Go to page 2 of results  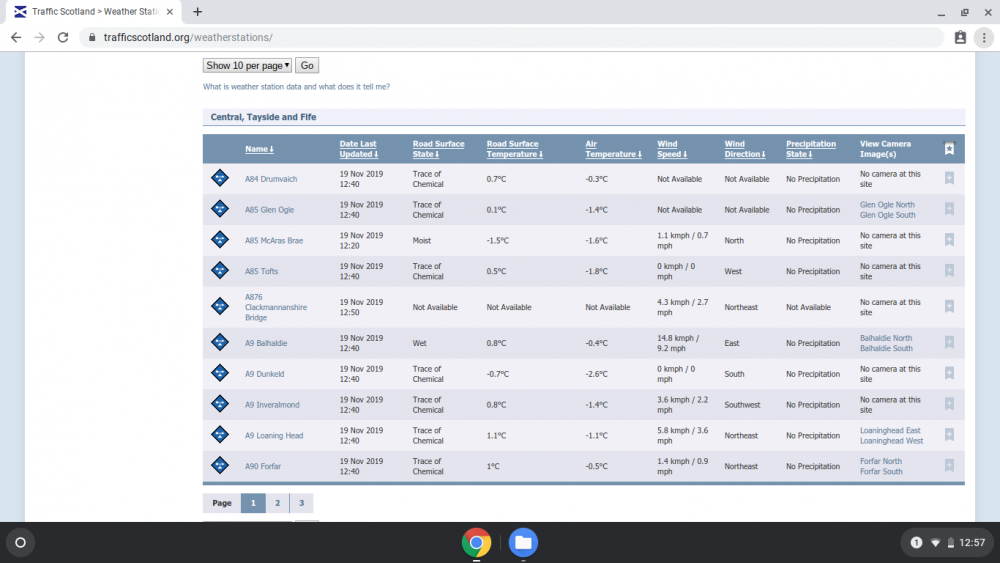pyautogui.click(x=277, y=503)
